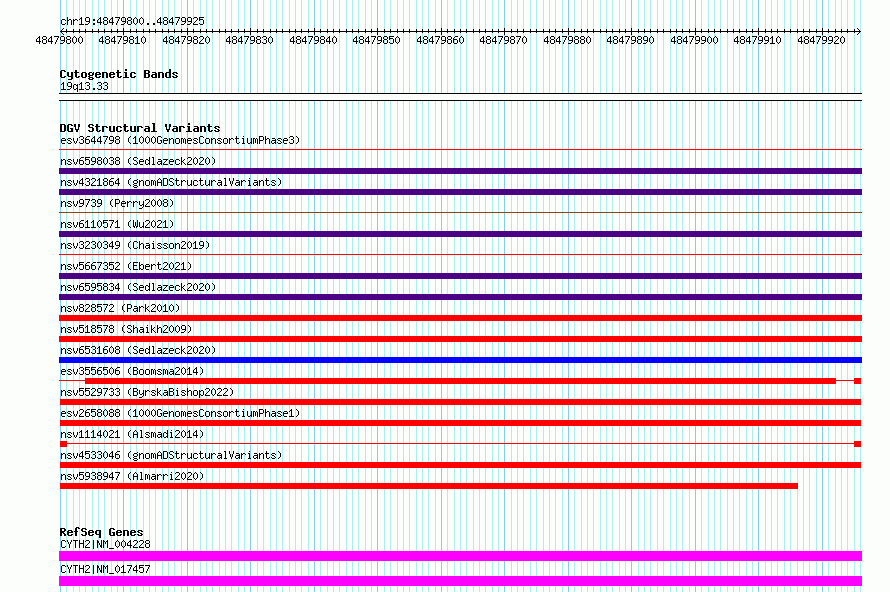Select the nsv828572 Park2010 label
890x592 pixels.
[x=120, y=308]
